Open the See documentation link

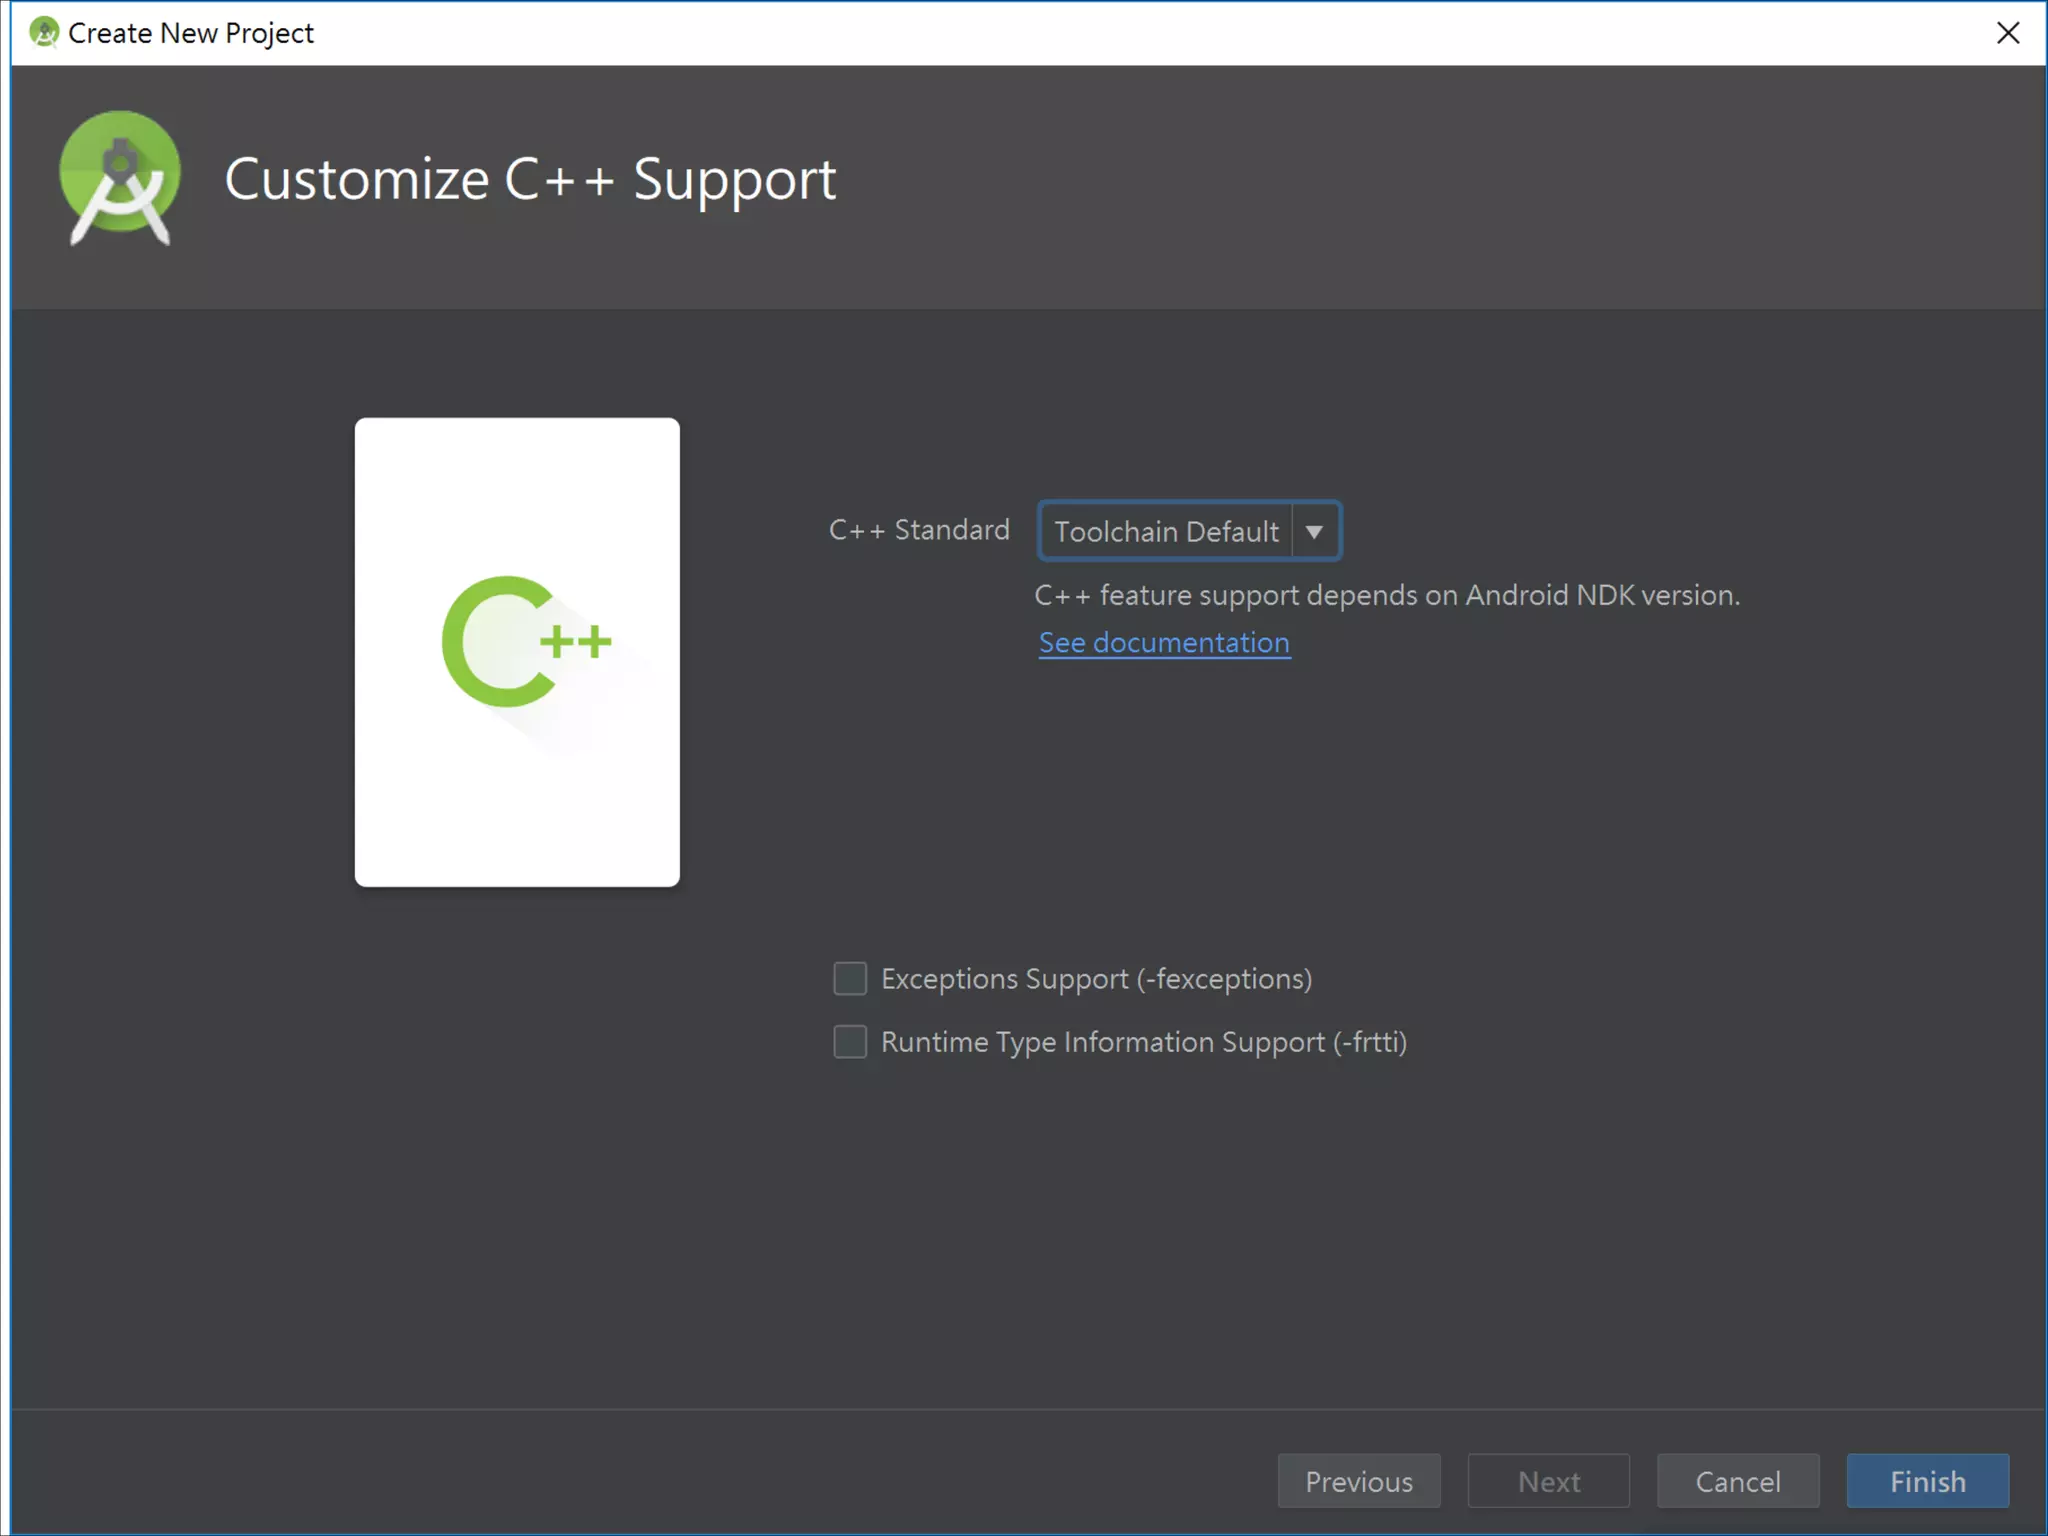pos(1164,643)
